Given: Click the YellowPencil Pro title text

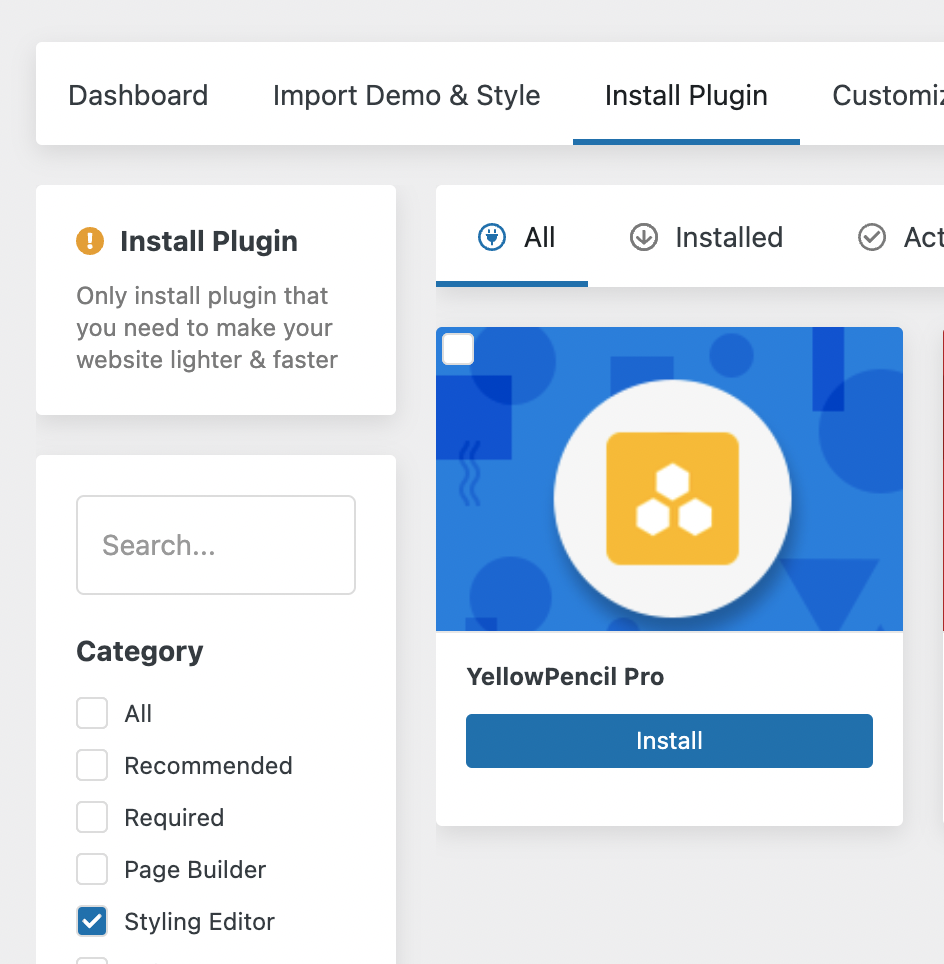Looking at the screenshot, I should [x=565, y=677].
